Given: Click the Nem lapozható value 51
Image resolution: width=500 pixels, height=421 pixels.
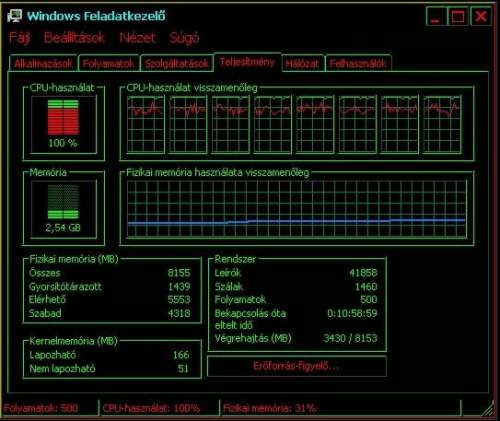Looking at the screenshot, I should [x=183, y=368].
